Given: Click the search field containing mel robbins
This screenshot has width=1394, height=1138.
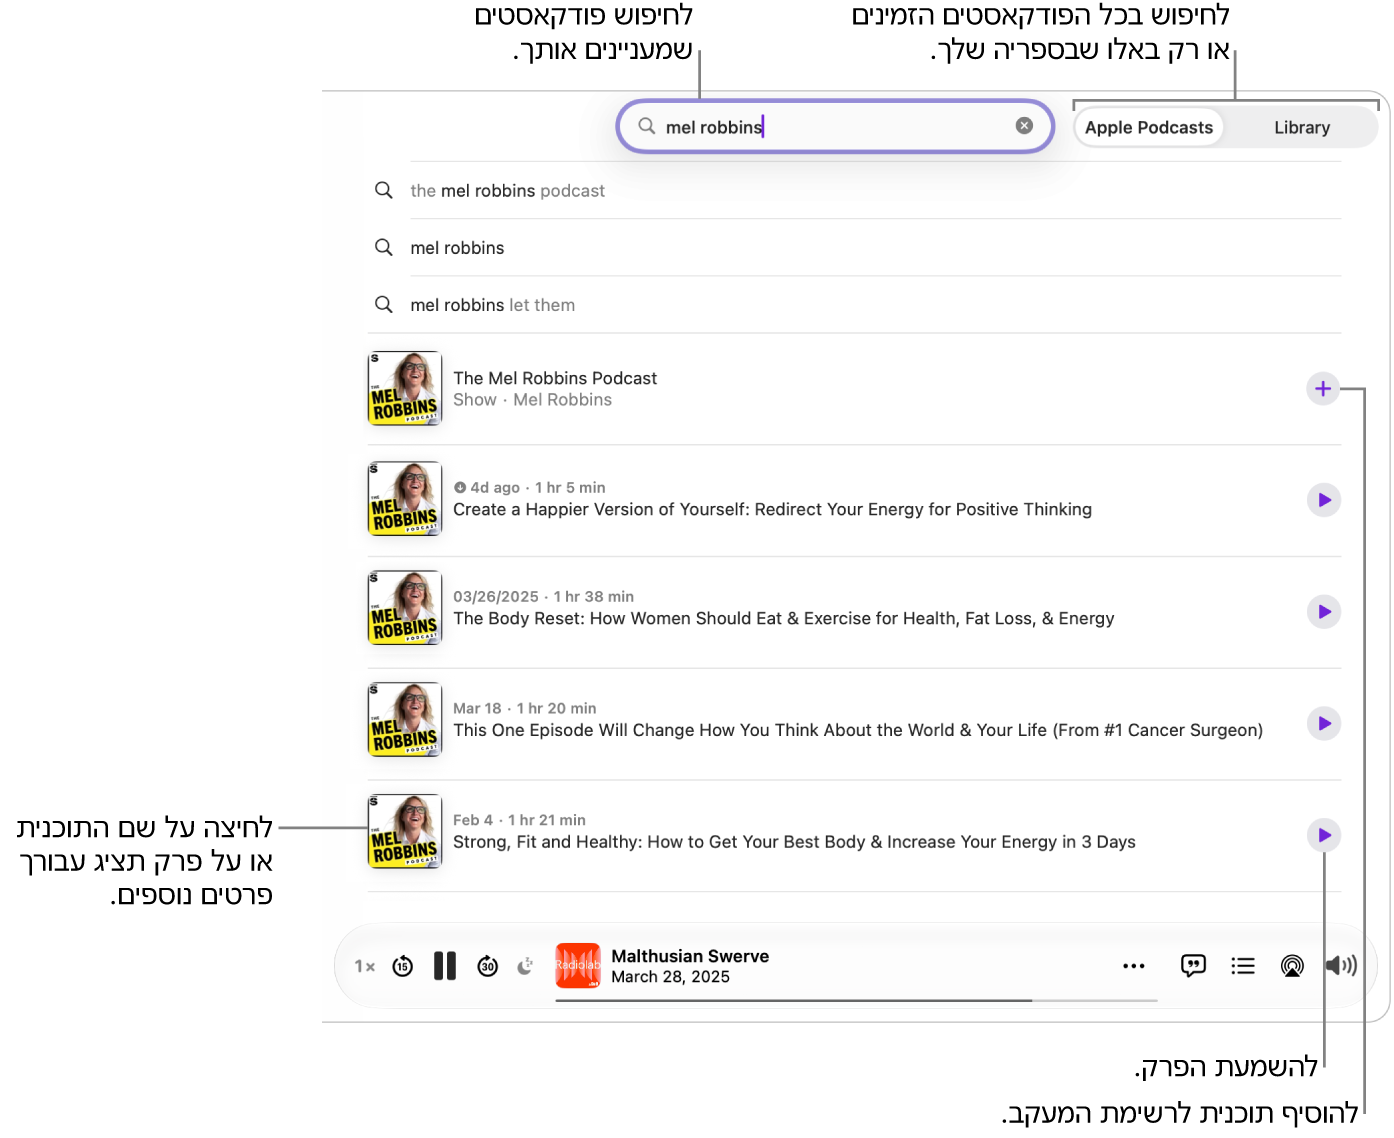Looking at the screenshot, I should tap(835, 126).
